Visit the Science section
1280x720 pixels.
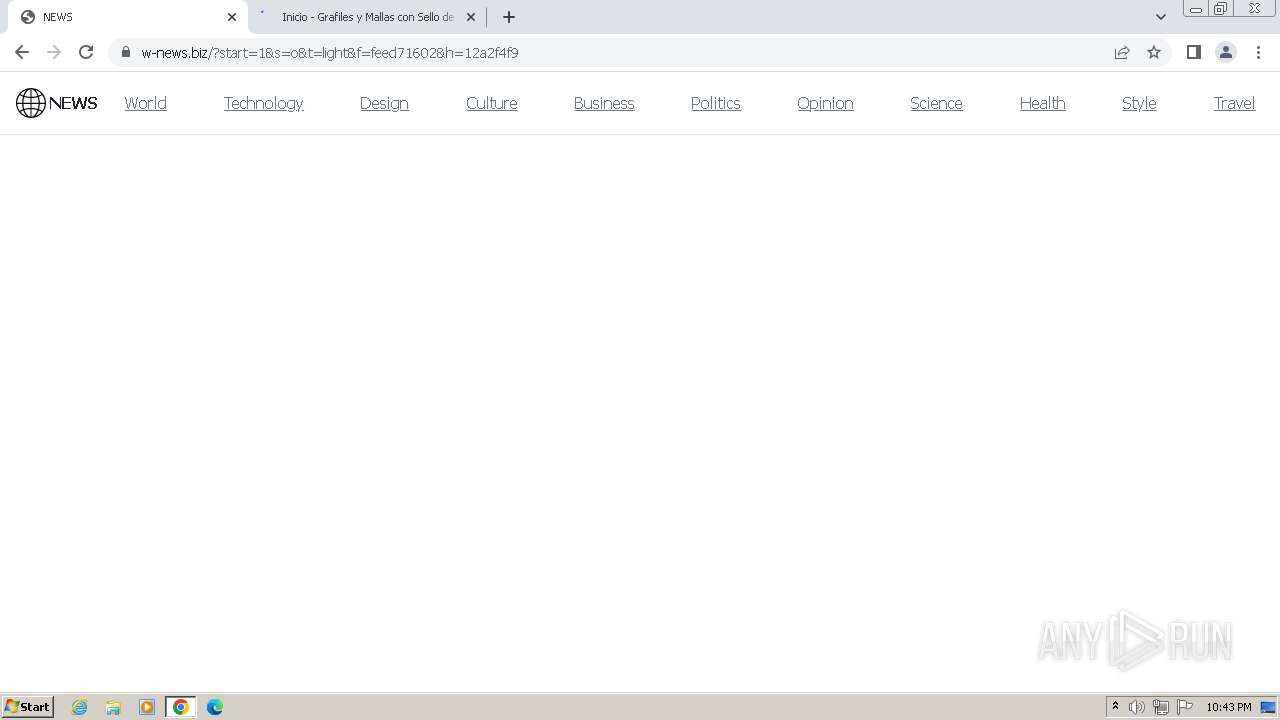pos(936,103)
